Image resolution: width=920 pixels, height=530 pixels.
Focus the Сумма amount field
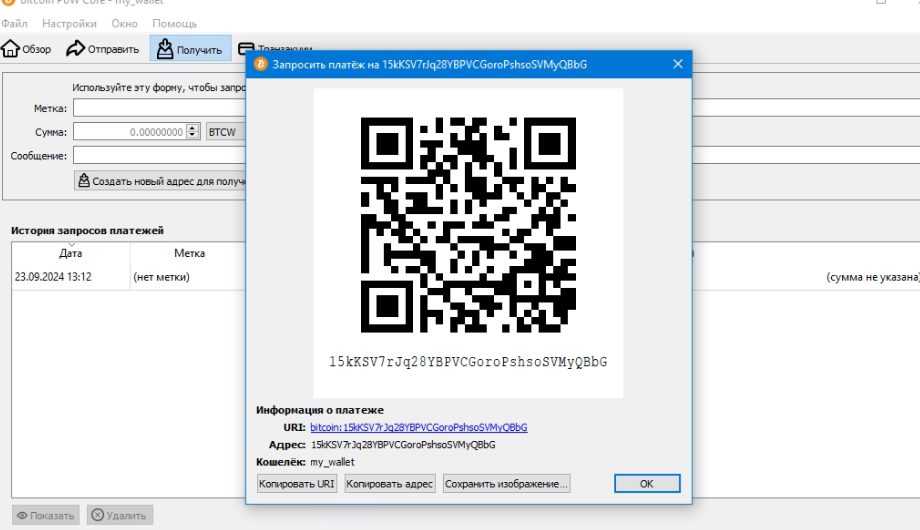pos(130,132)
